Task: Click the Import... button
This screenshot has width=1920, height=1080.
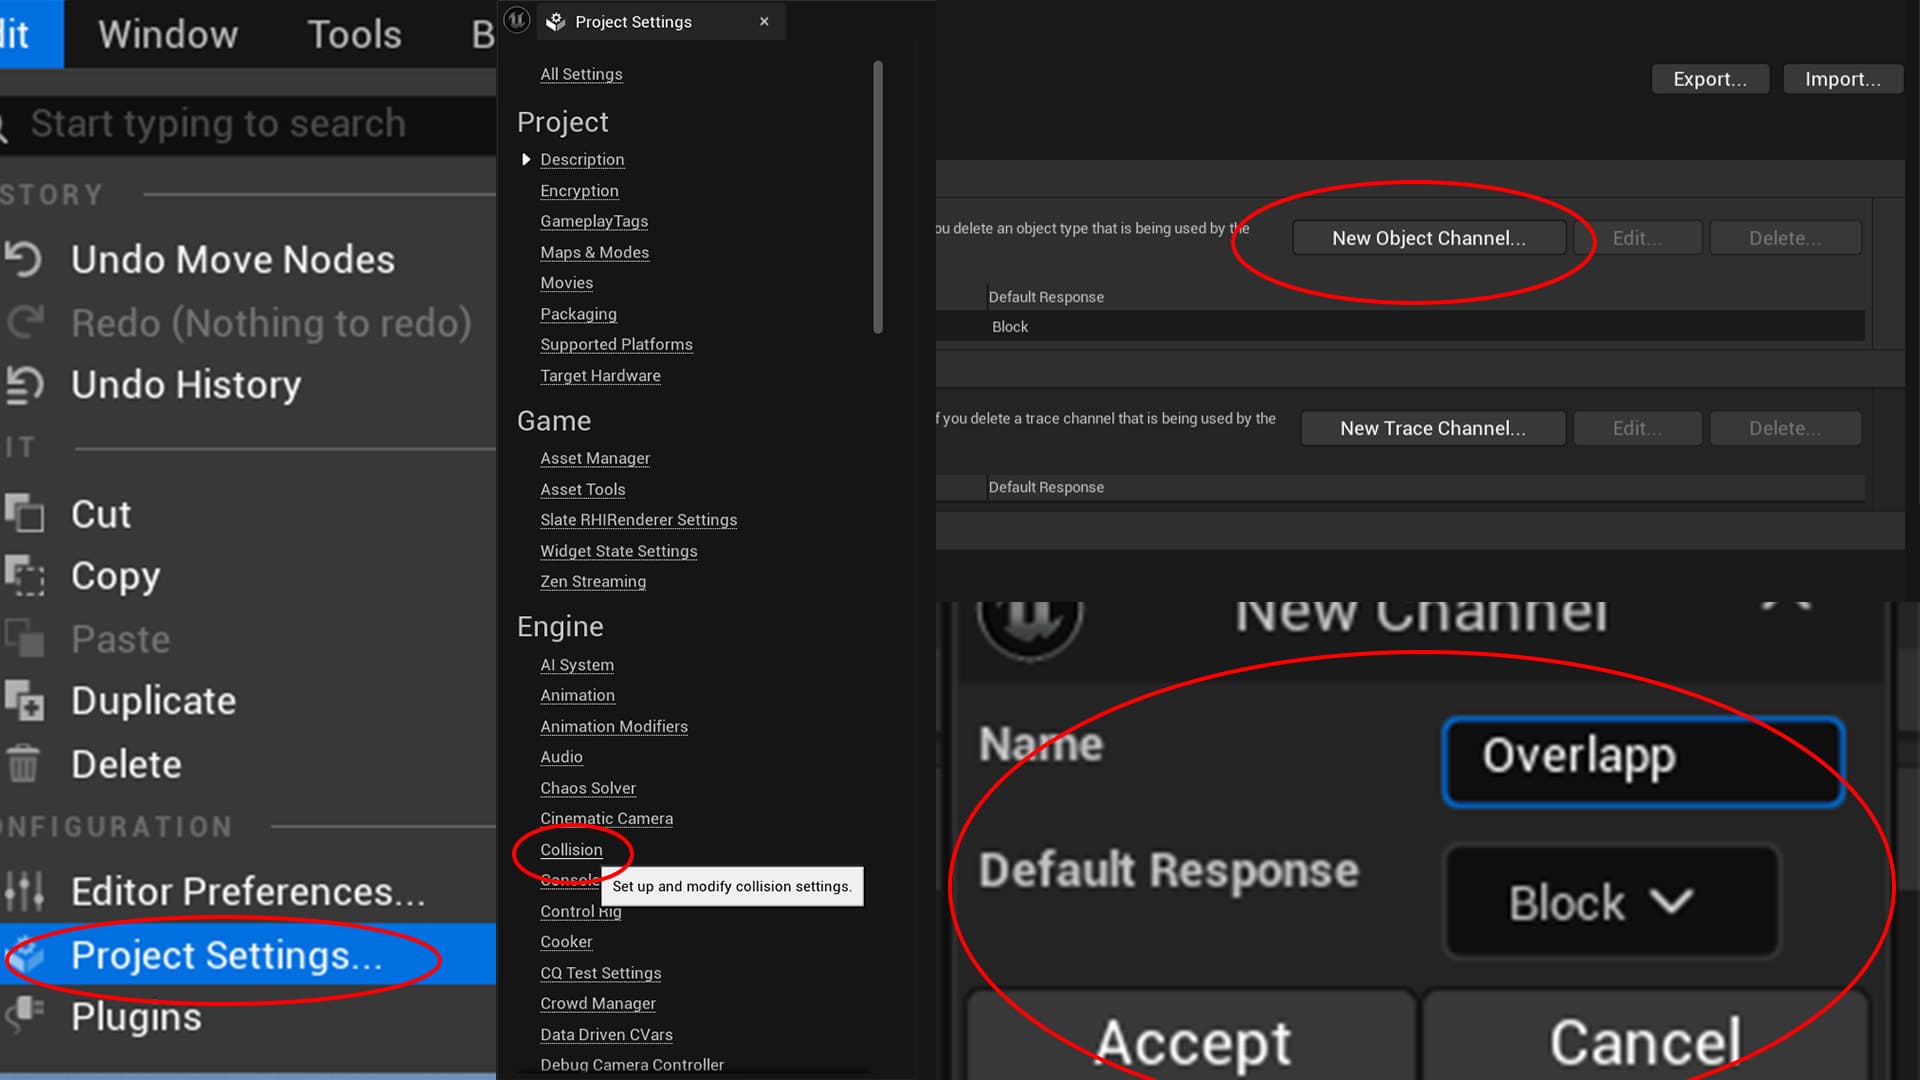Action: tap(1843, 79)
